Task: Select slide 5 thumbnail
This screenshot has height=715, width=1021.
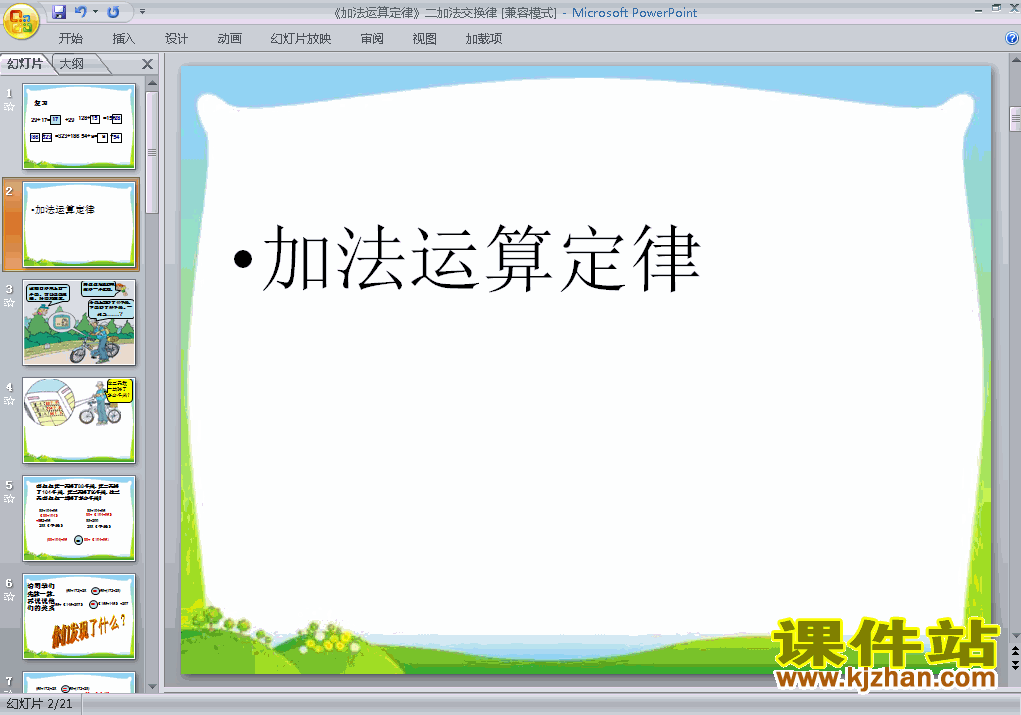Action: pyautogui.click(x=79, y=518)
